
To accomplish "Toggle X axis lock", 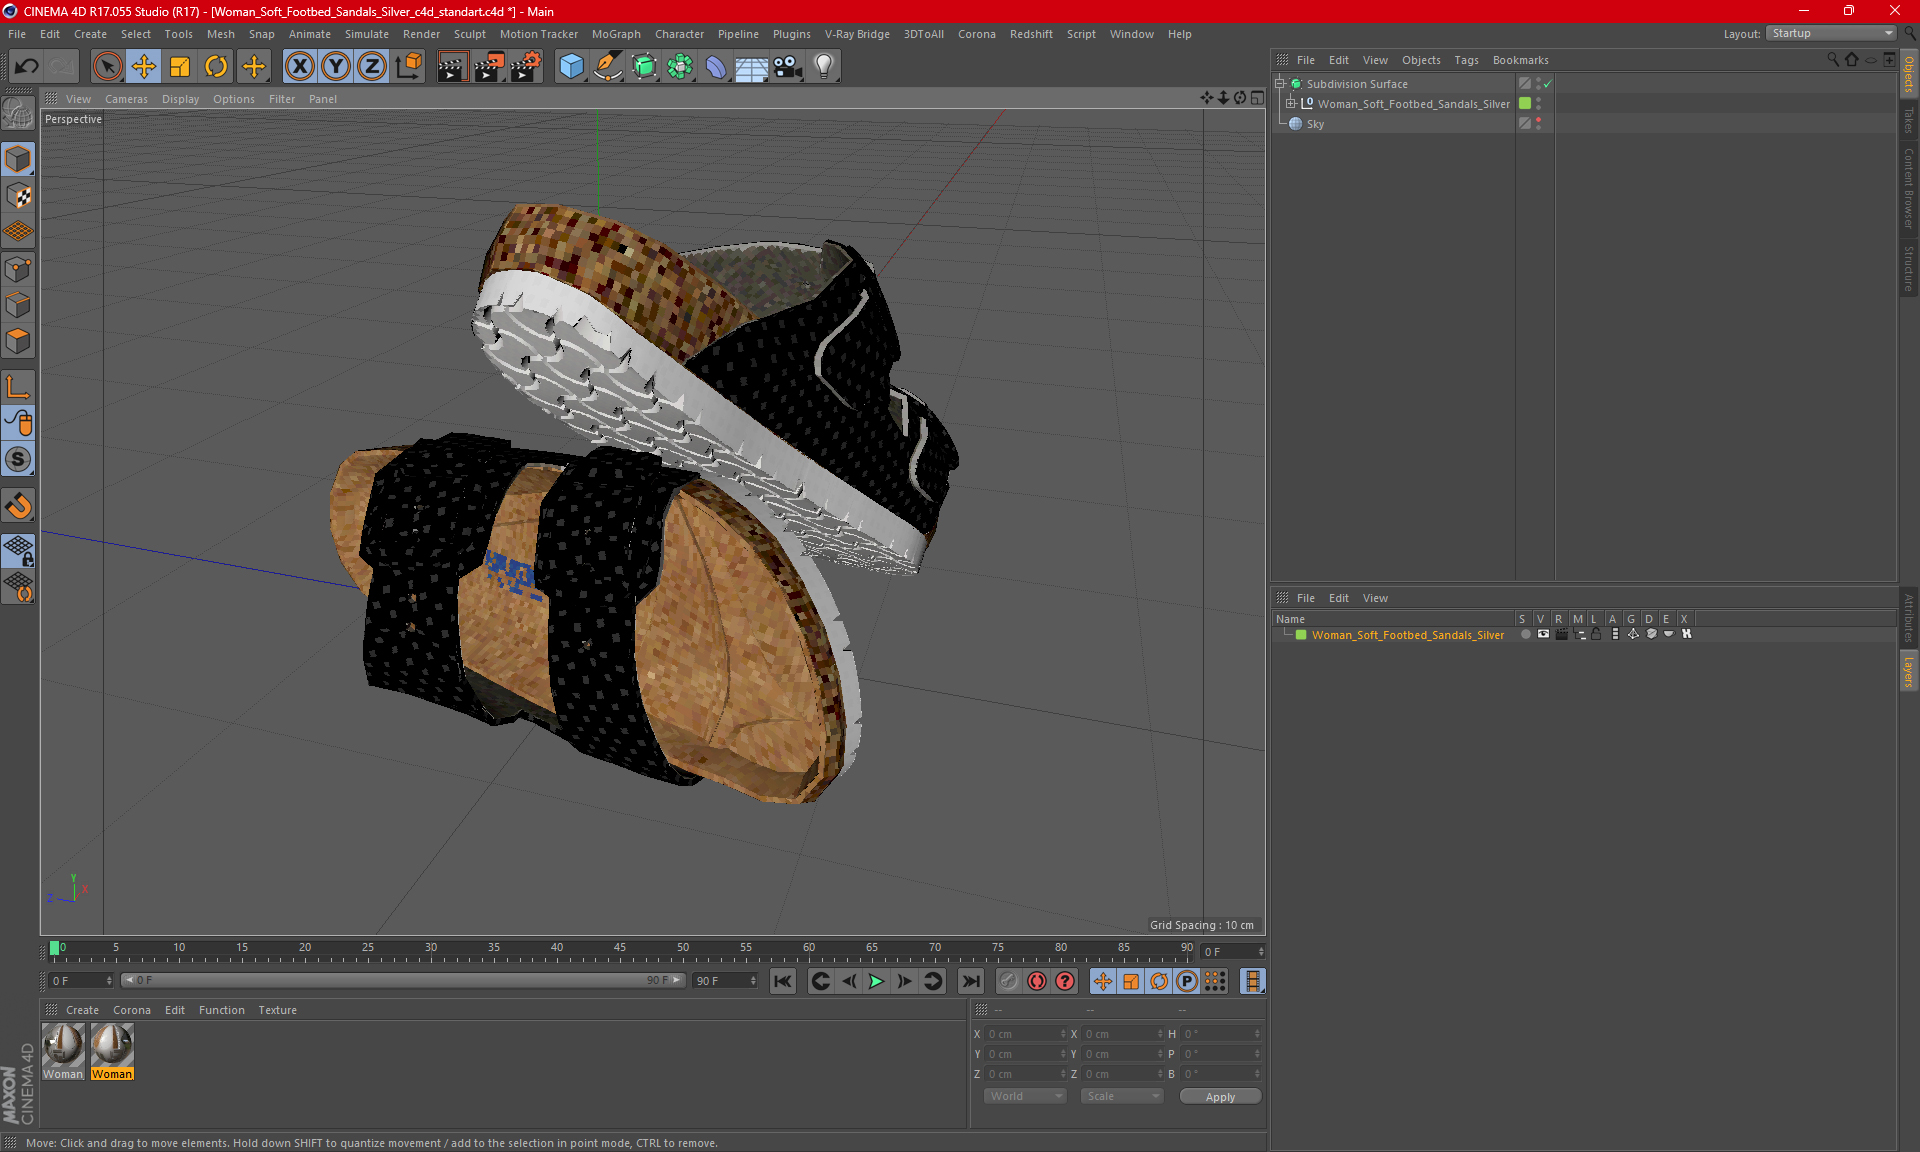I will [299, 66].
